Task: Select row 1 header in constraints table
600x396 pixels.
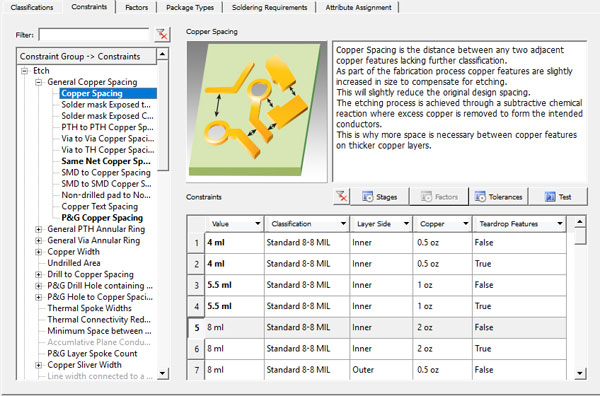Action: coord(196,243)
